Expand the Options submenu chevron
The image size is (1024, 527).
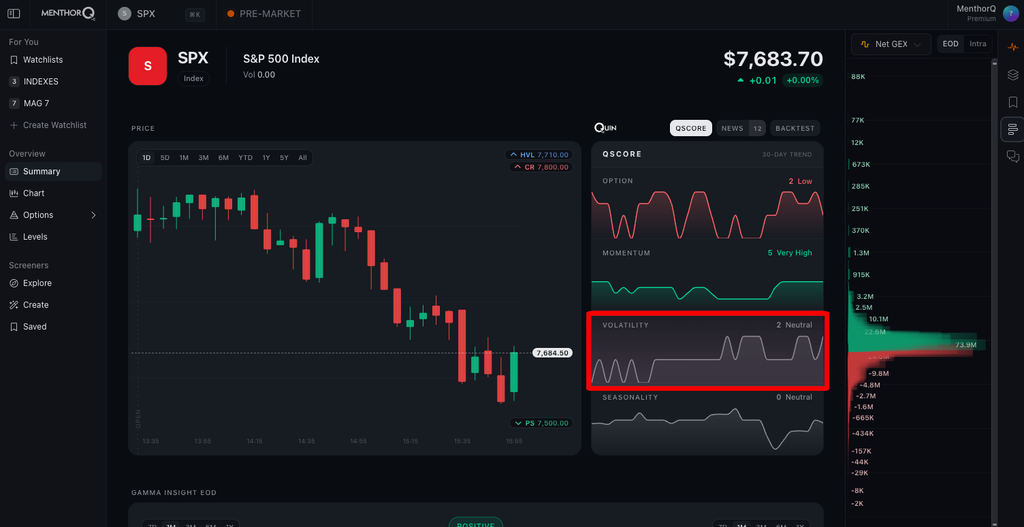point(93,215)
